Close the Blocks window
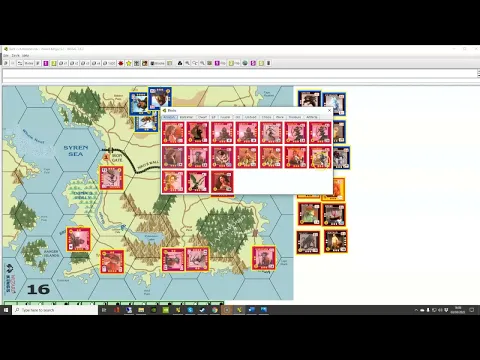The image size is (480, 360). [x=329, y=110]
